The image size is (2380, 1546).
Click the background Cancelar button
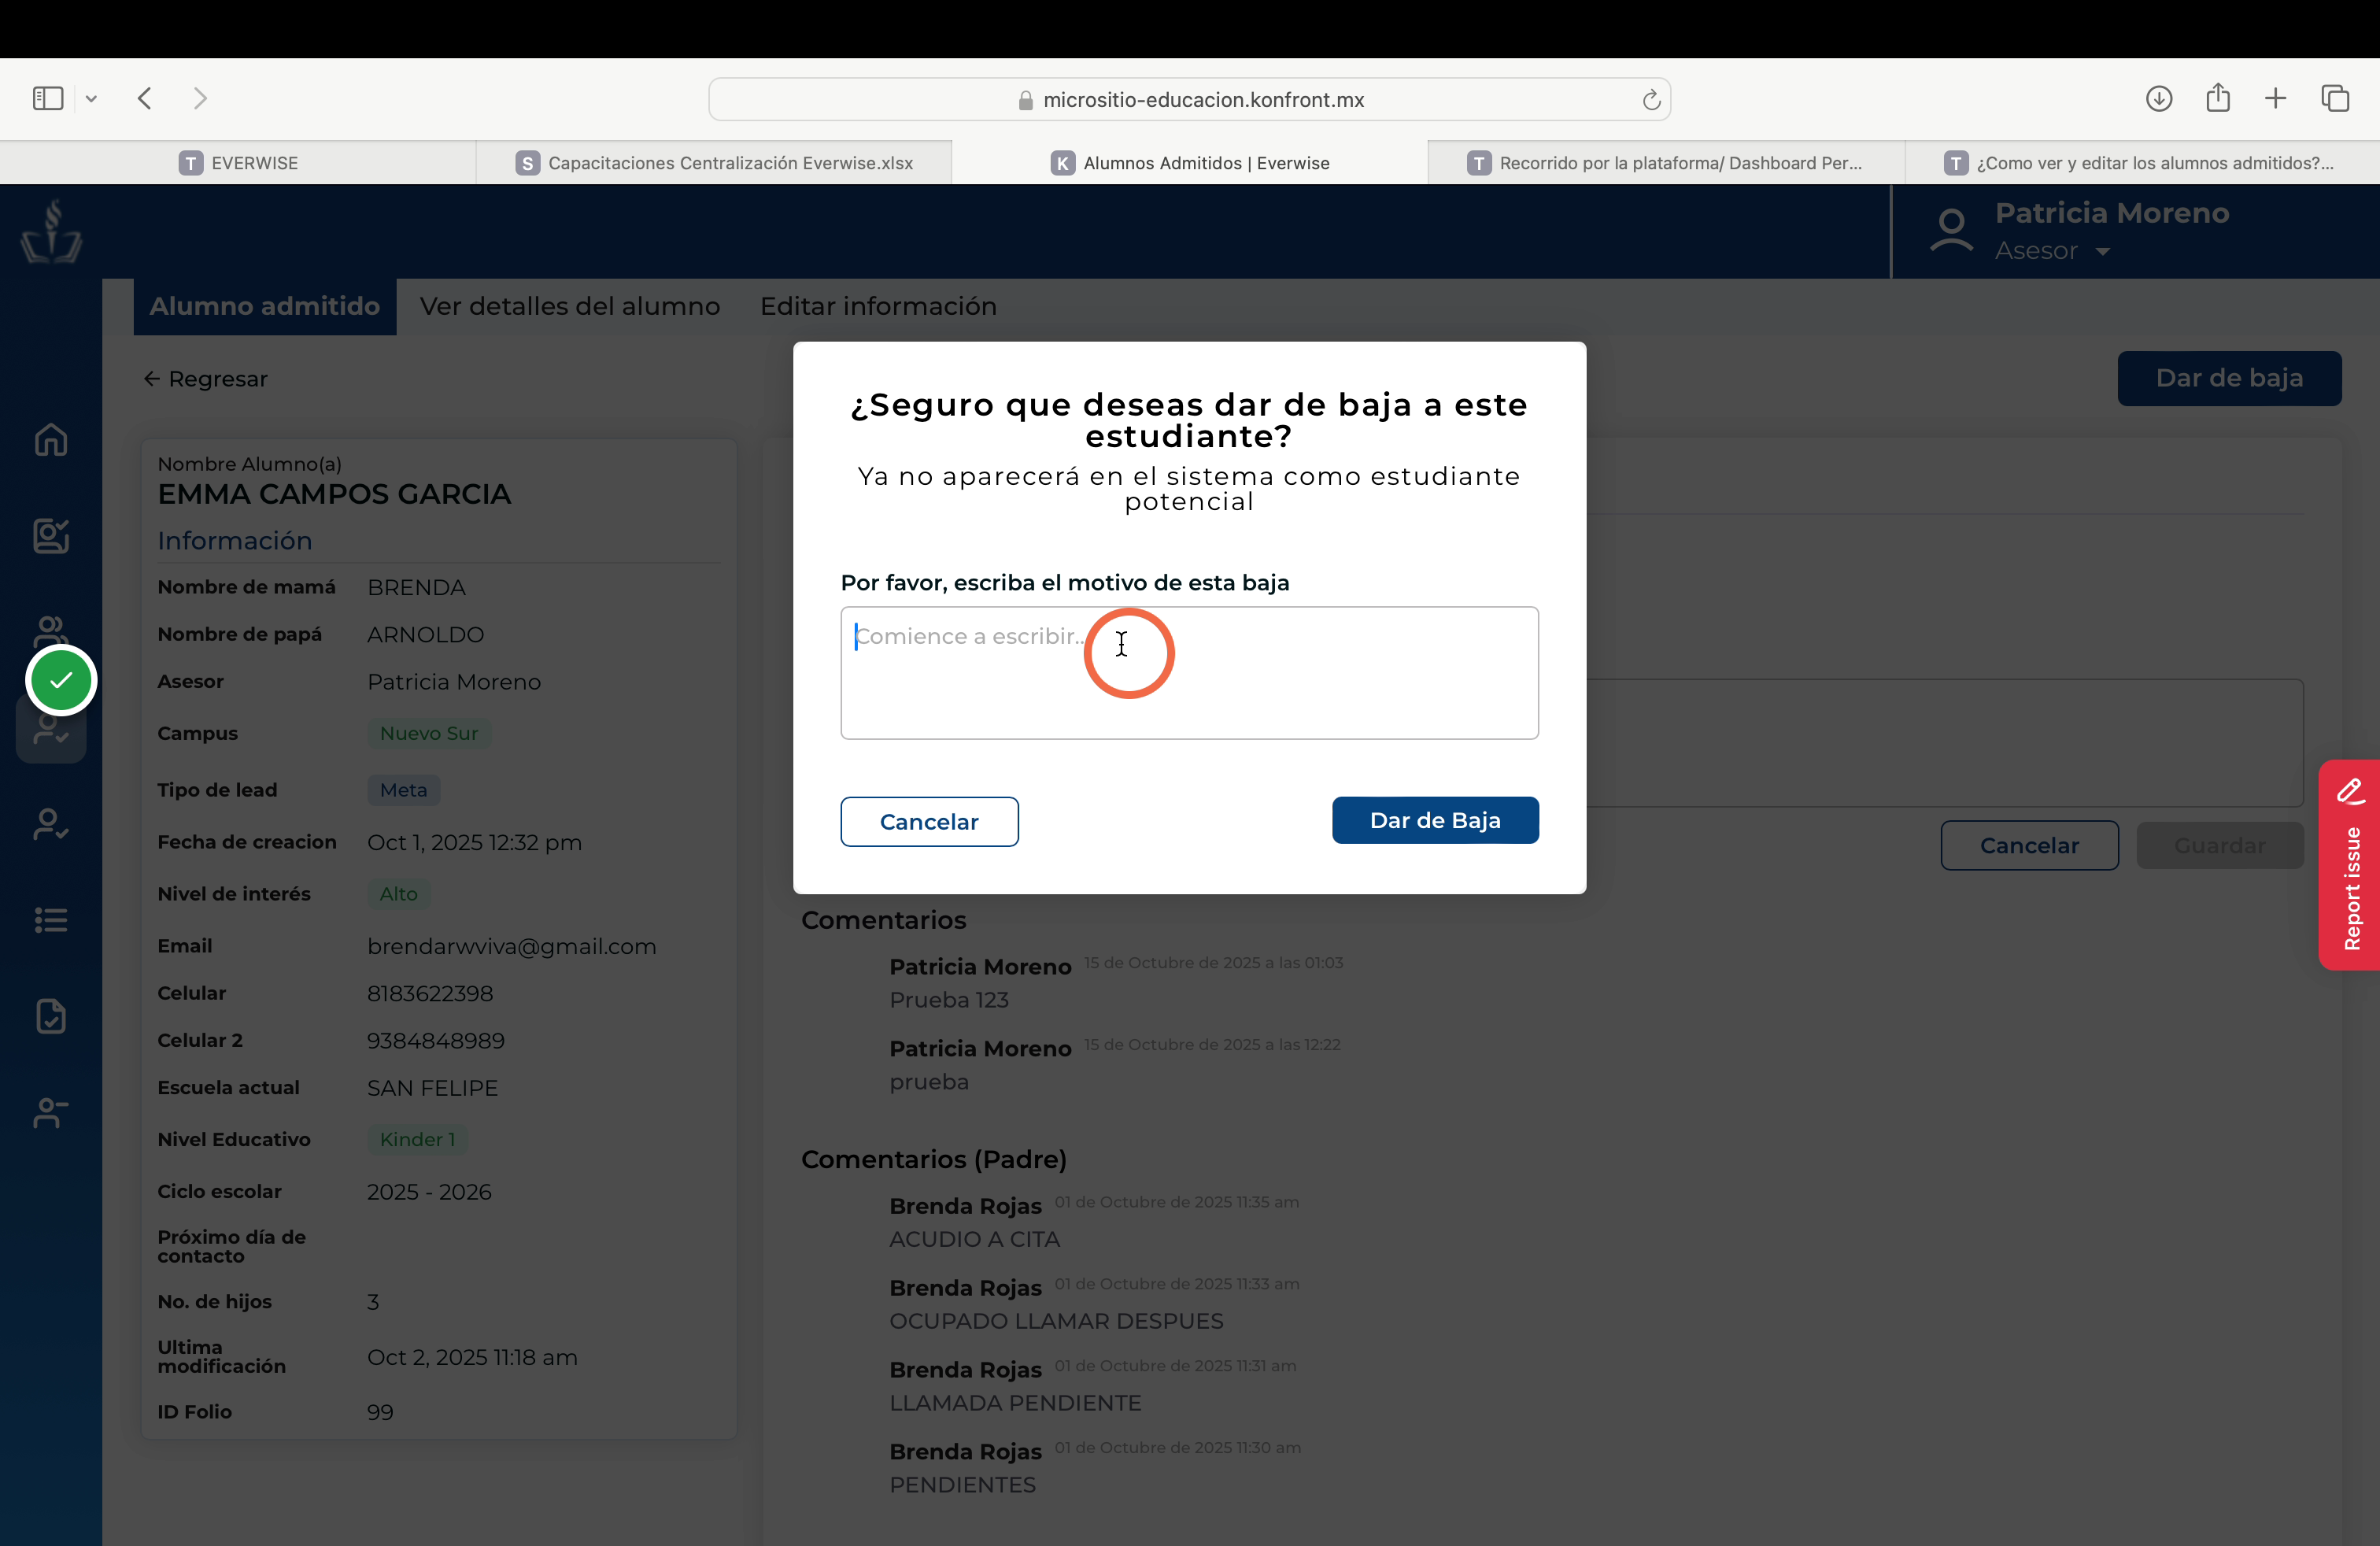pyautogui.click(x=2029, y=846)
